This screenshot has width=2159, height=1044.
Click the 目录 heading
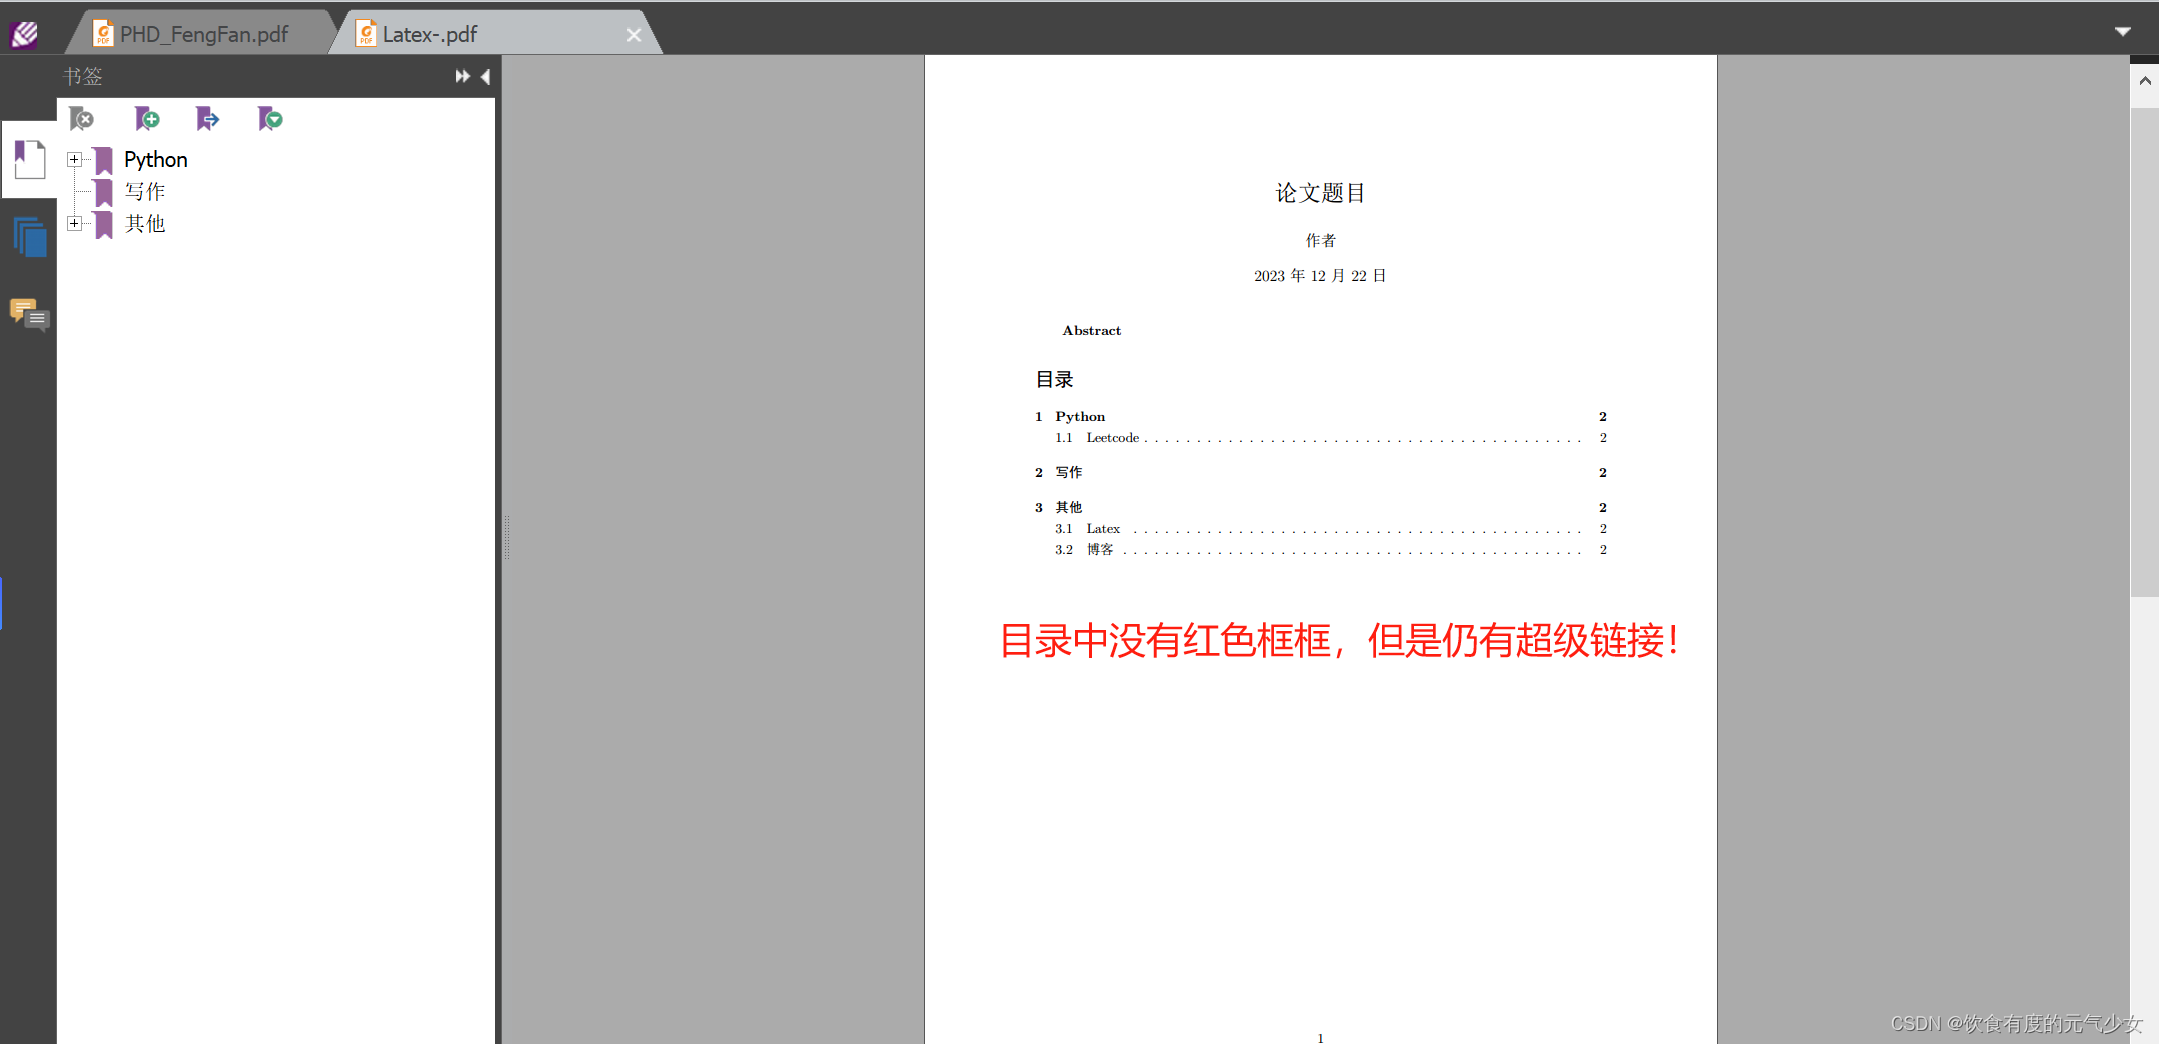pyautogui.click(x=1054, y=380)
